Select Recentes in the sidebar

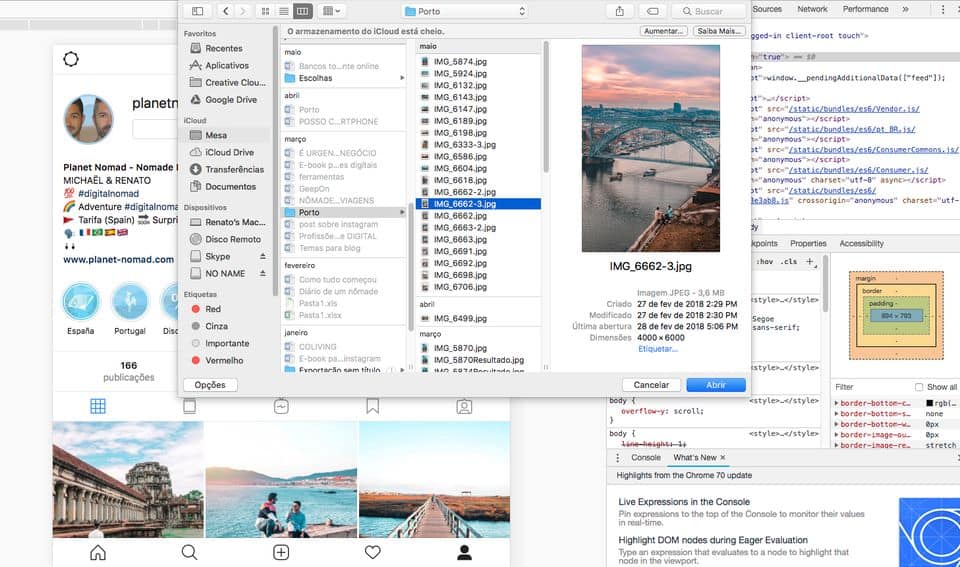(223, 48)
